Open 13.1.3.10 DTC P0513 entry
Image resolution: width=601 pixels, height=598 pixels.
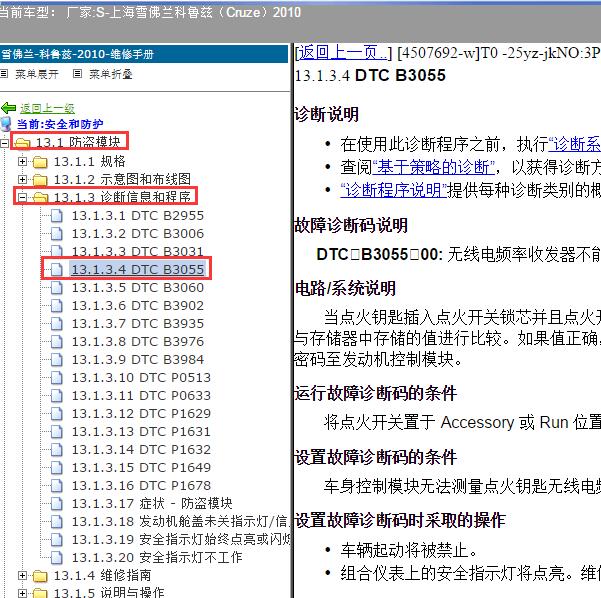point(141,378)
